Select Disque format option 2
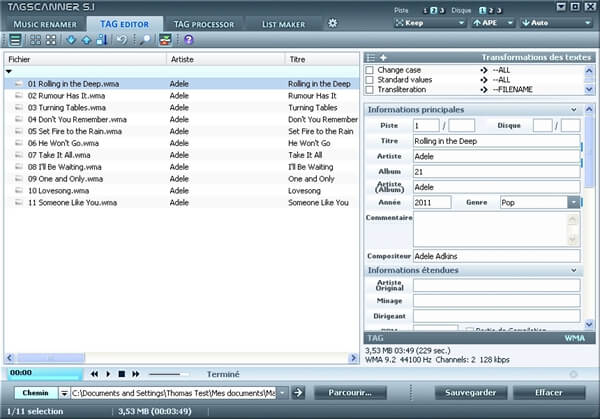This screenshot has width=600, height=419. [x=491, y=11]
